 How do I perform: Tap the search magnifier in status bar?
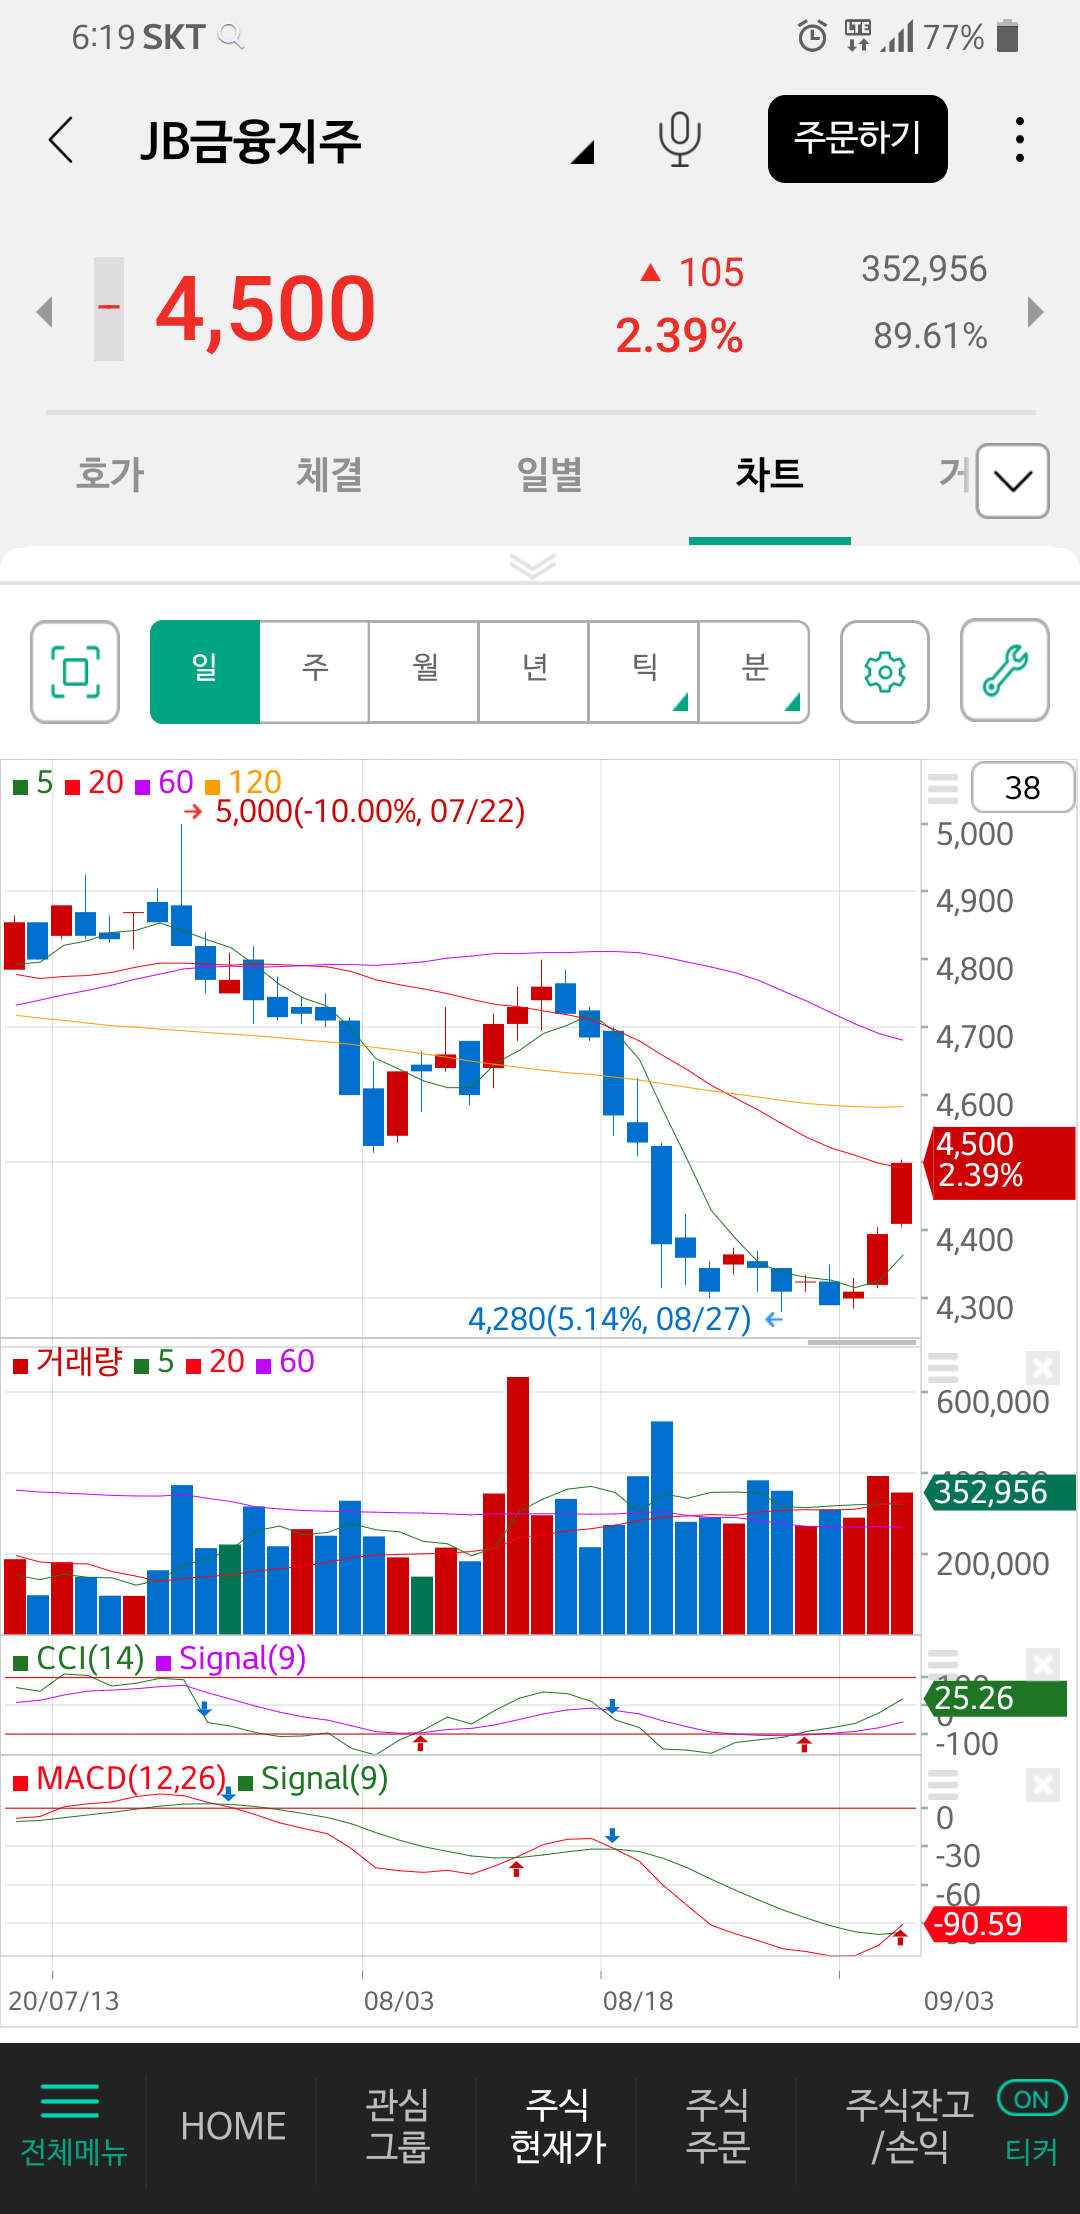[x=231, y=37]
